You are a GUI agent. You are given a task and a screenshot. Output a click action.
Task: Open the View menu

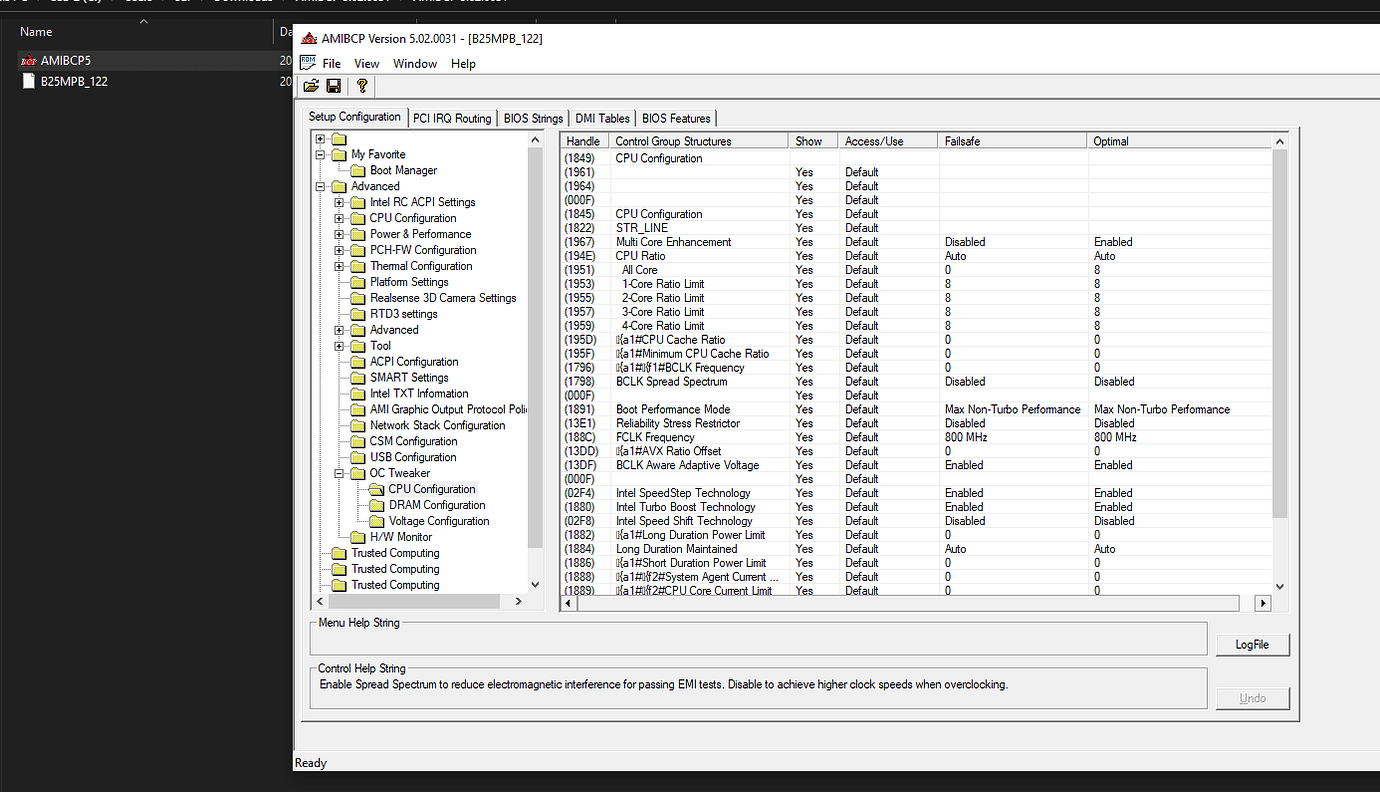366,63
